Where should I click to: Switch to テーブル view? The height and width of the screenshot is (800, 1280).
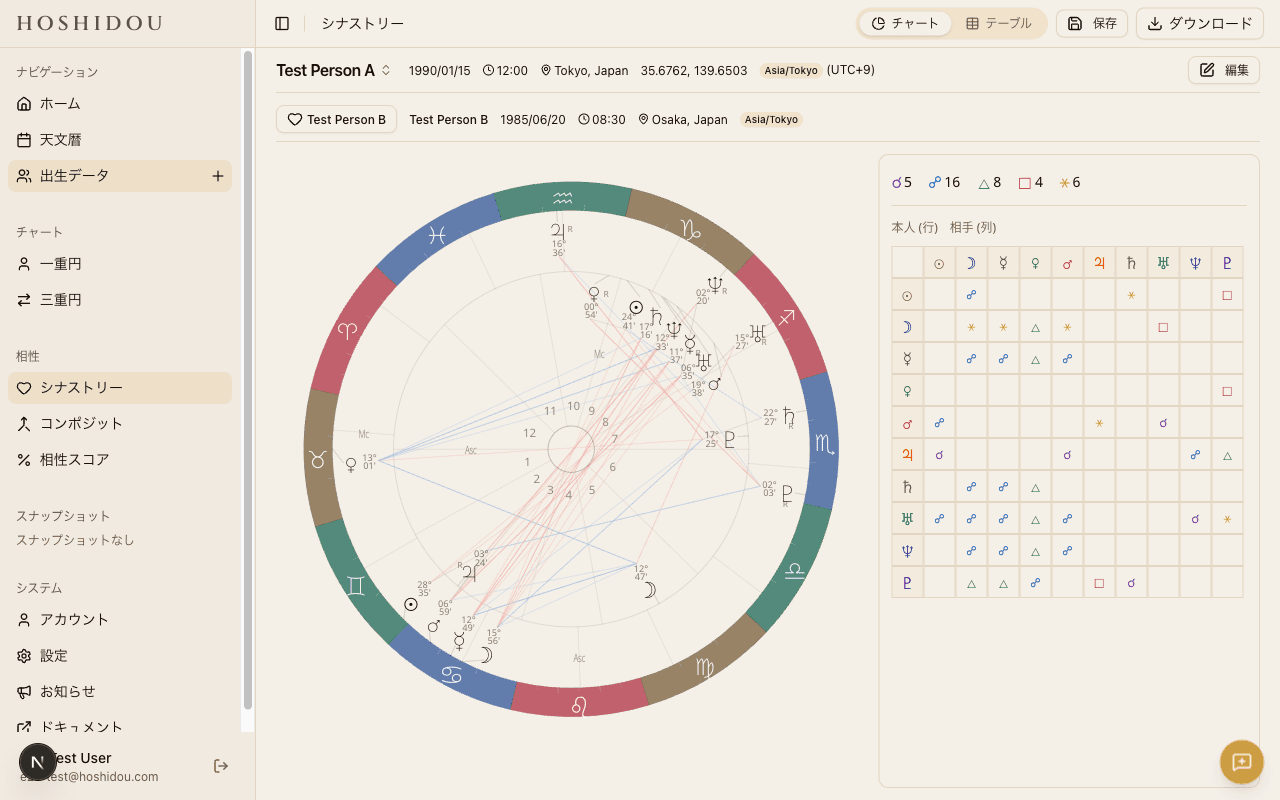point(998,23)
